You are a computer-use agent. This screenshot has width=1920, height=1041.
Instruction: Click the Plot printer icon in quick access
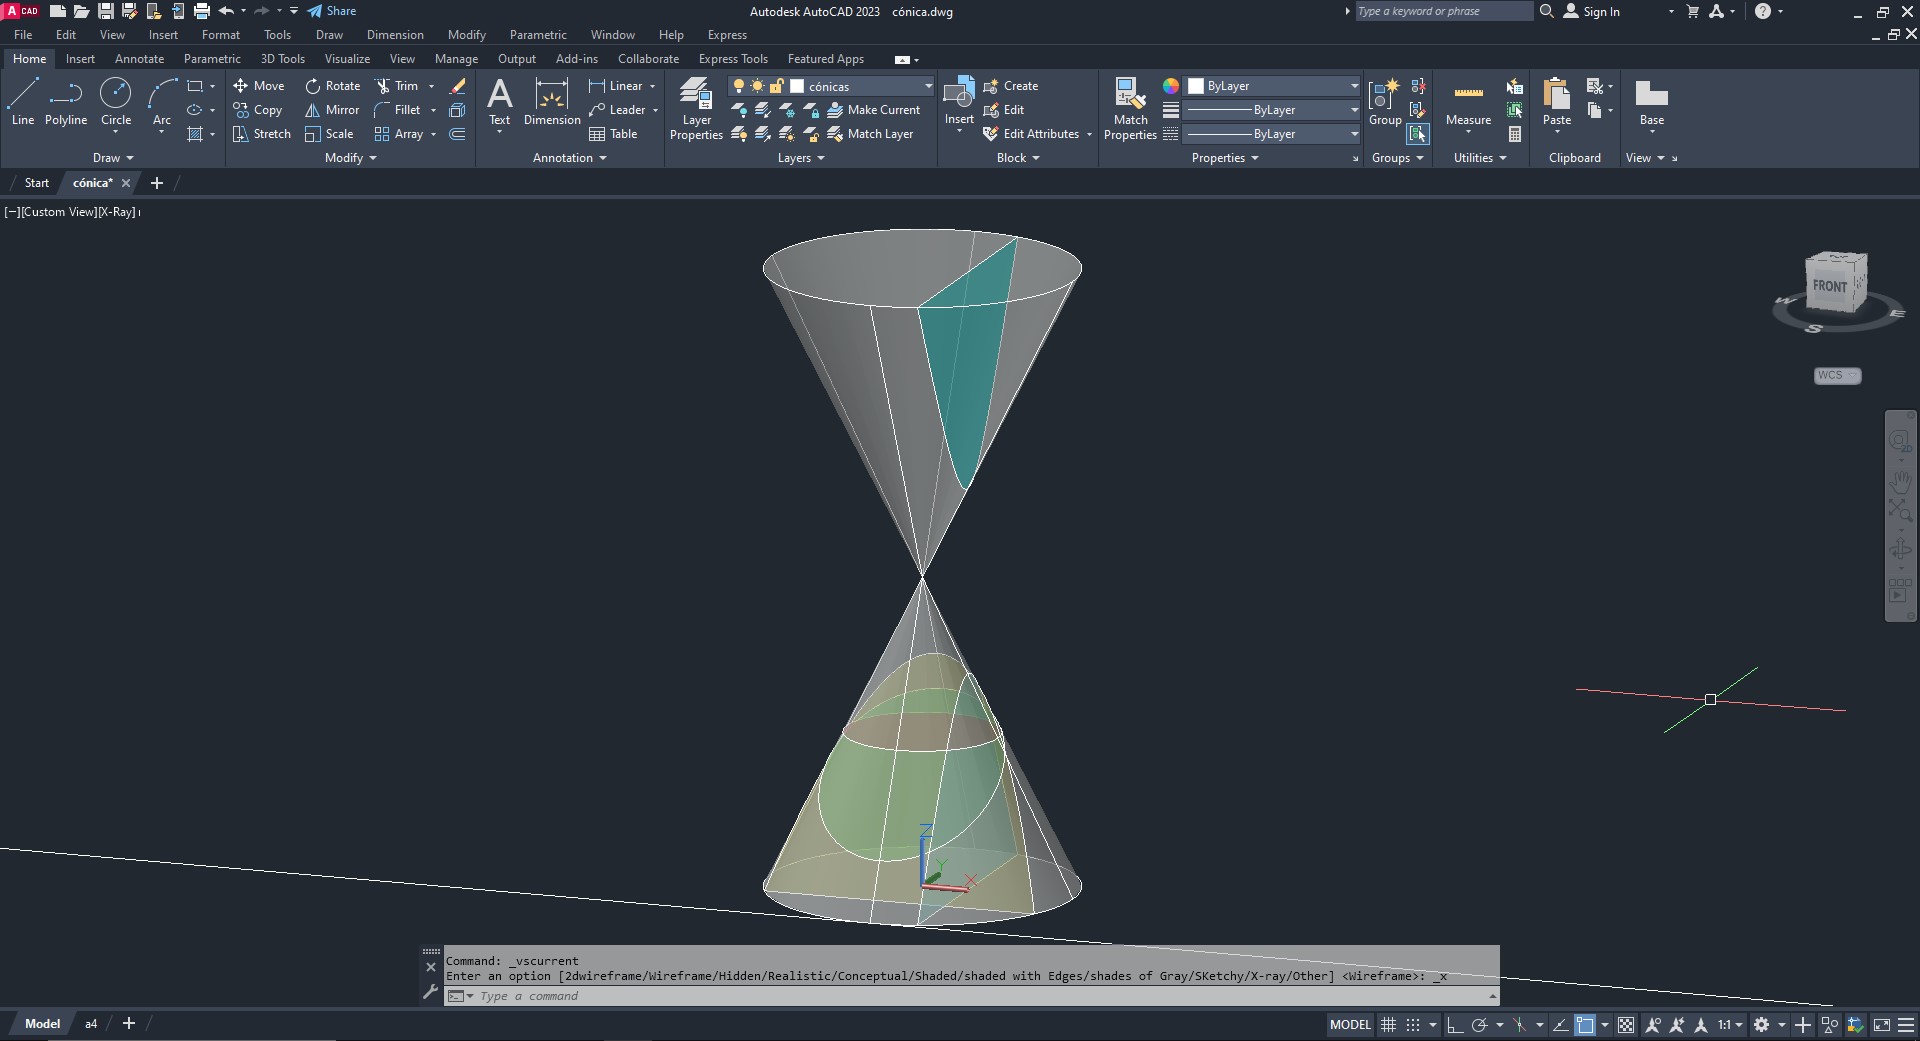pos(202,11)
